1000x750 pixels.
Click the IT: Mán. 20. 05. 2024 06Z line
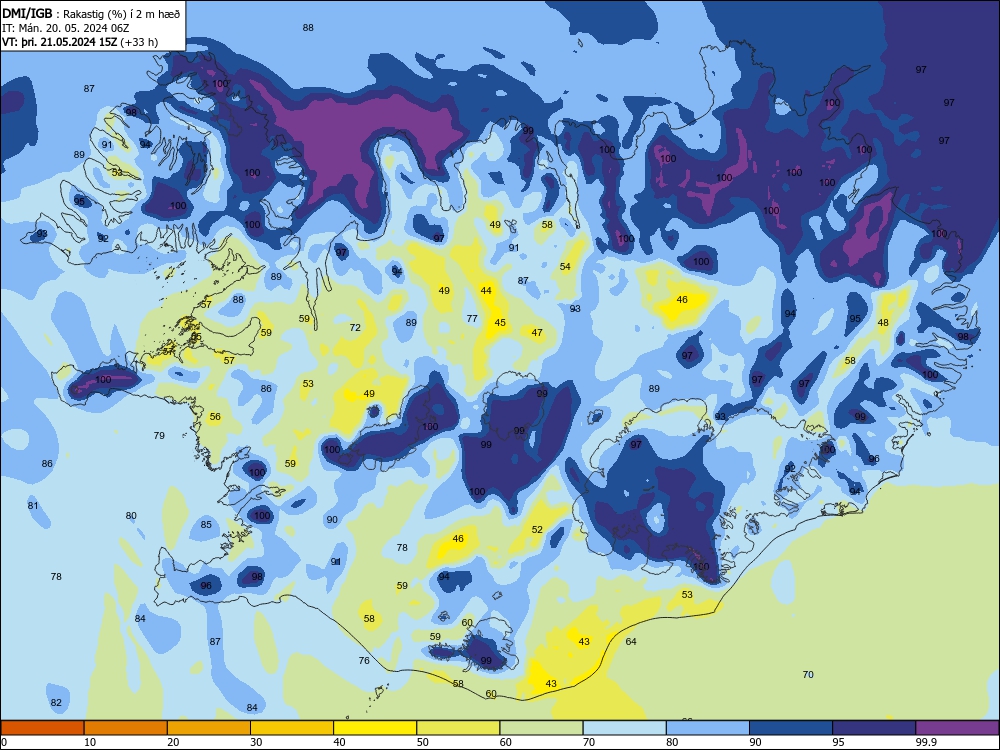(x=66, y=28)
